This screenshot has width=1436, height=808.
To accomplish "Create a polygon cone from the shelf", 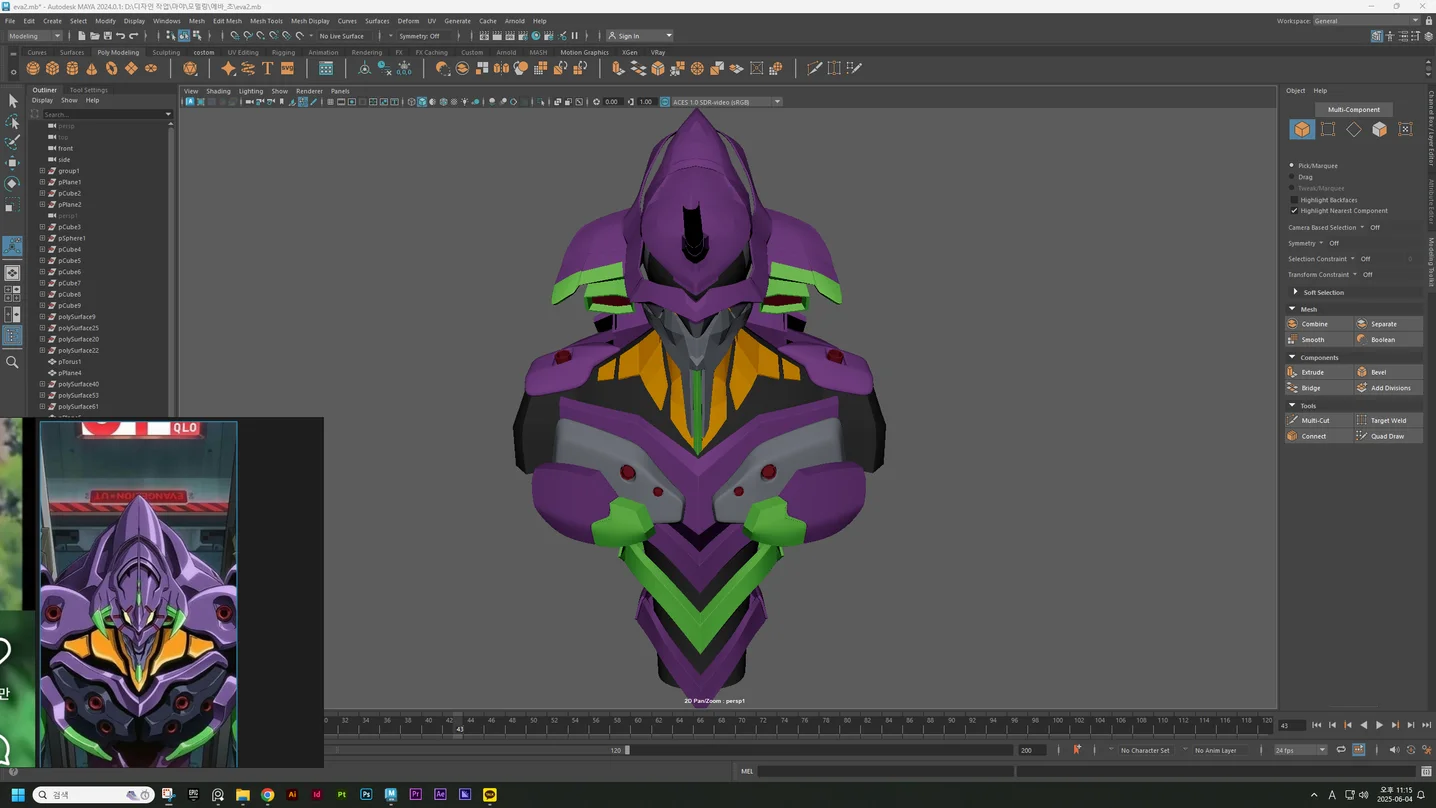I will [92, 68].
